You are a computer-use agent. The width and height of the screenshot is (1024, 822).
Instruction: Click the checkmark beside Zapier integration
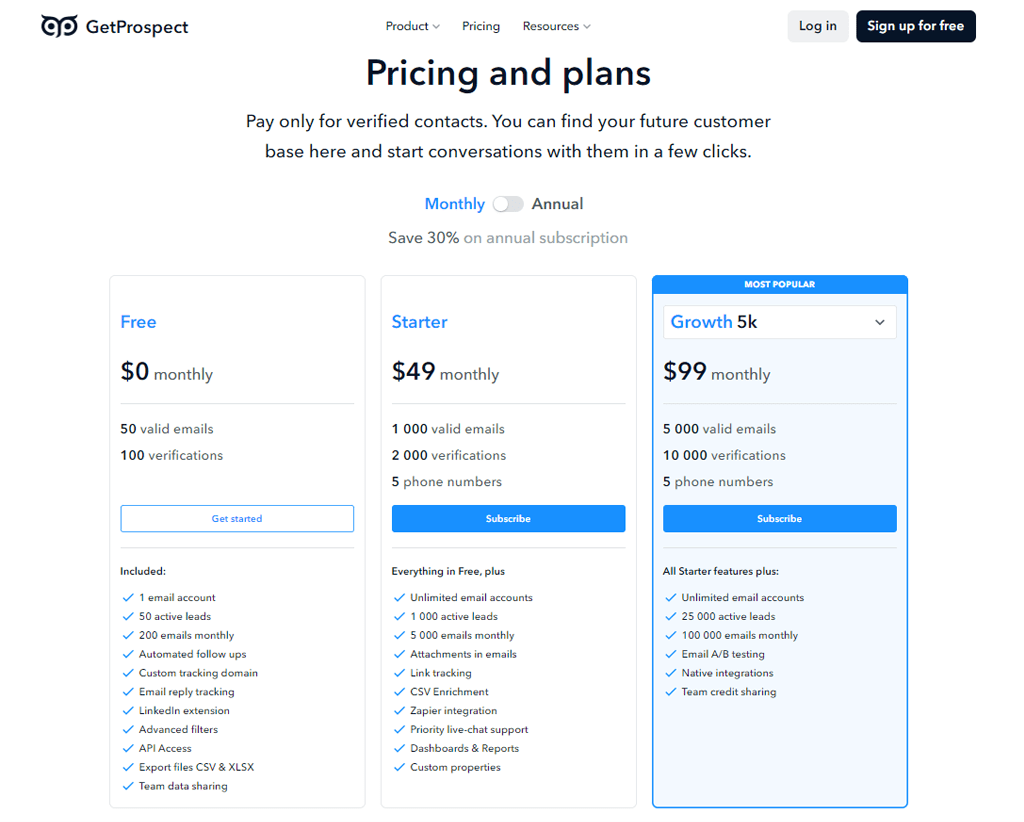point(399,710)
